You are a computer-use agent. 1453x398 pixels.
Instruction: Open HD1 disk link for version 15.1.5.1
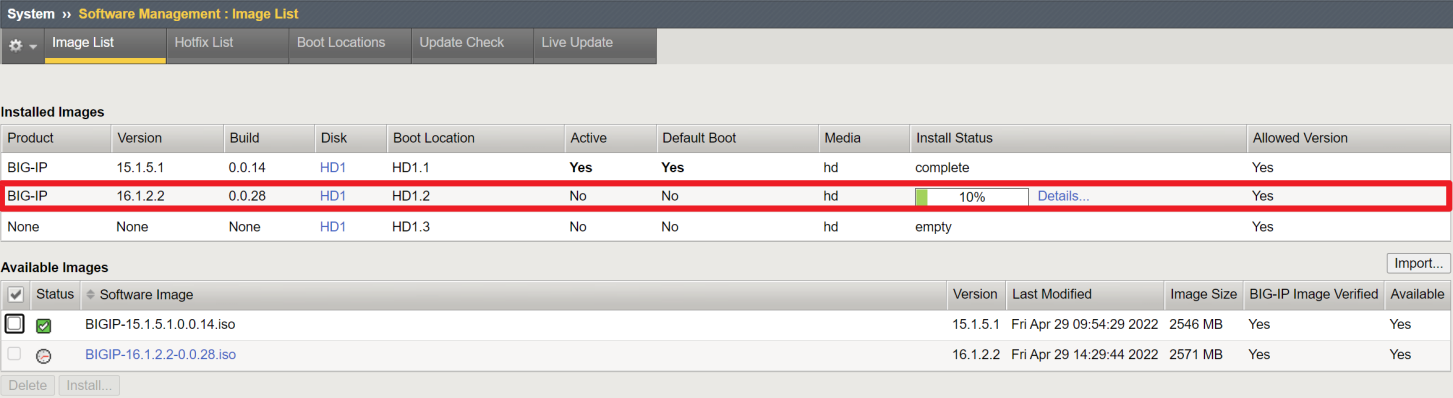(x=333, y=167)
